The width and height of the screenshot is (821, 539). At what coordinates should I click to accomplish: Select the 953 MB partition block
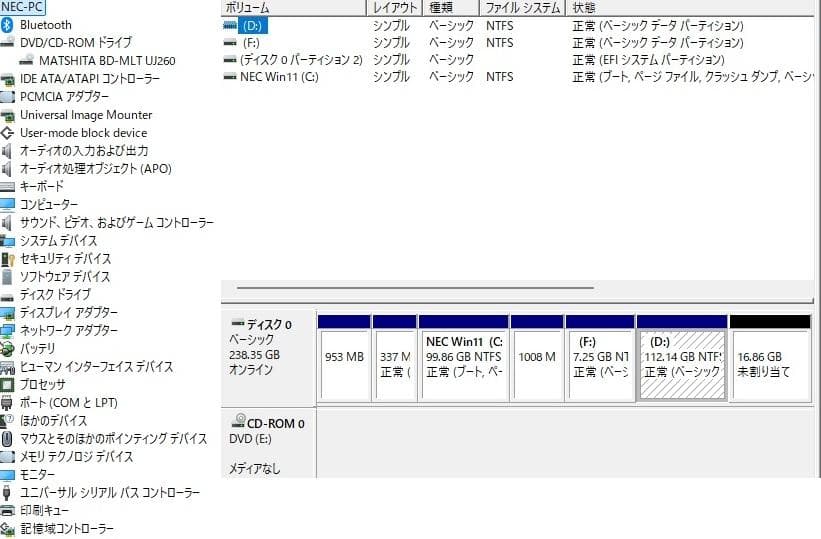click(344, 359)
